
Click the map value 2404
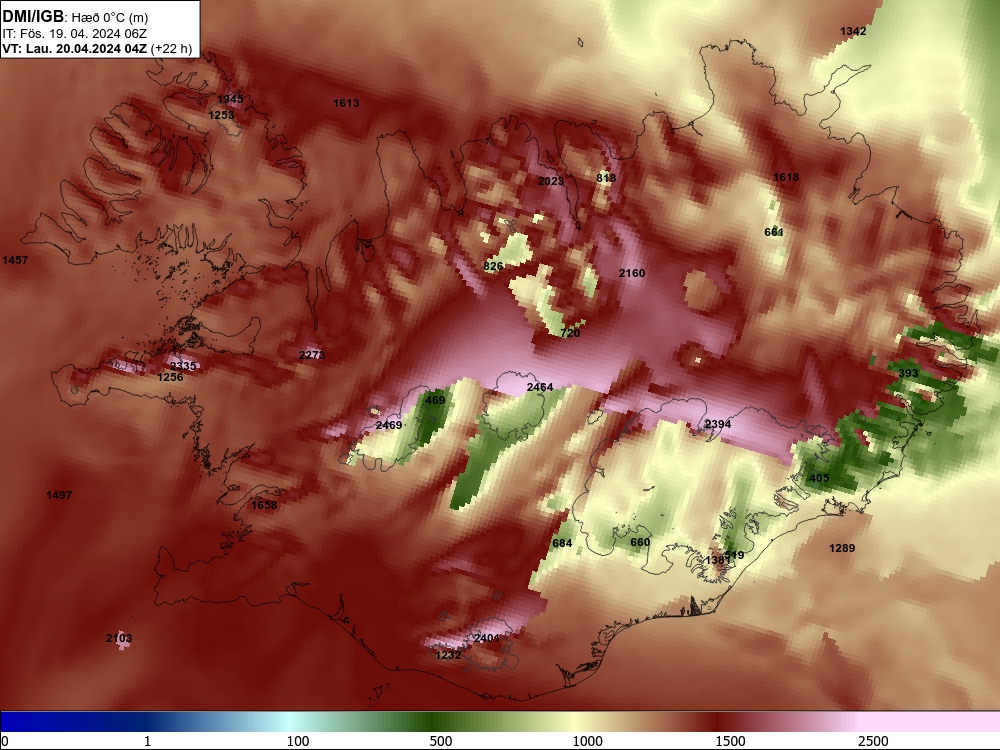pyautogui.click(x=487, y=638)
